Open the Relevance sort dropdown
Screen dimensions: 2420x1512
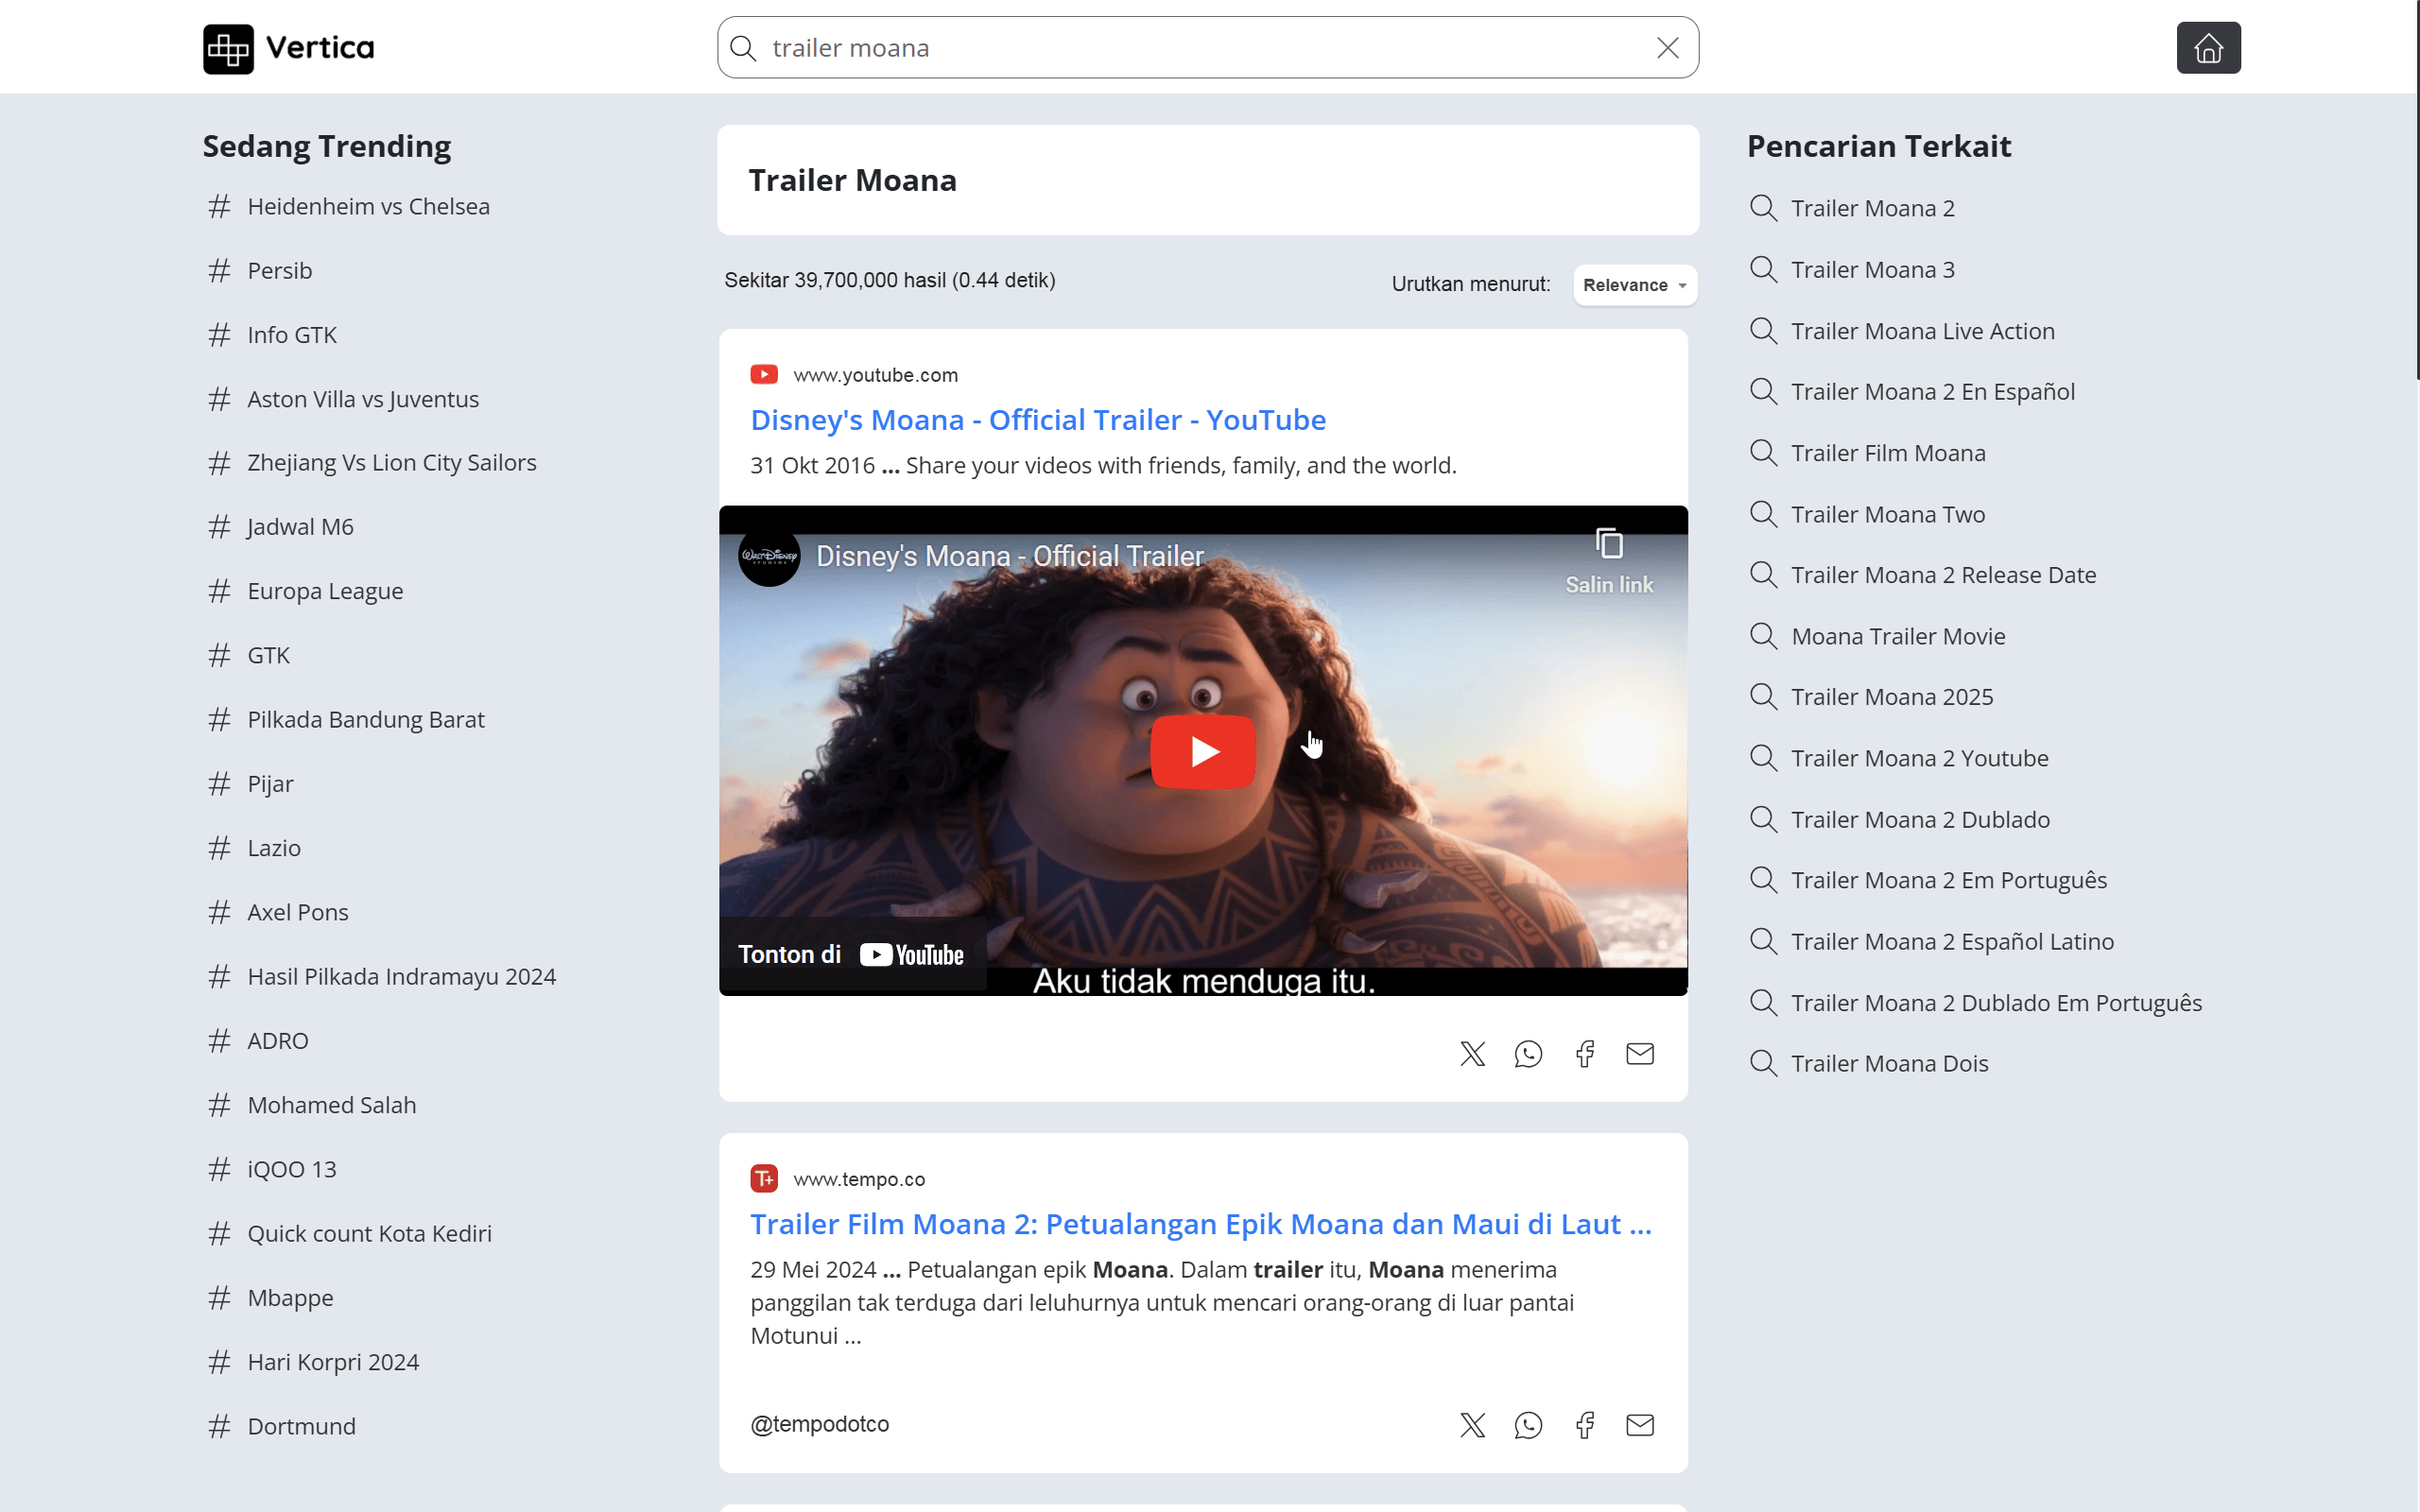coord(1634,285)
